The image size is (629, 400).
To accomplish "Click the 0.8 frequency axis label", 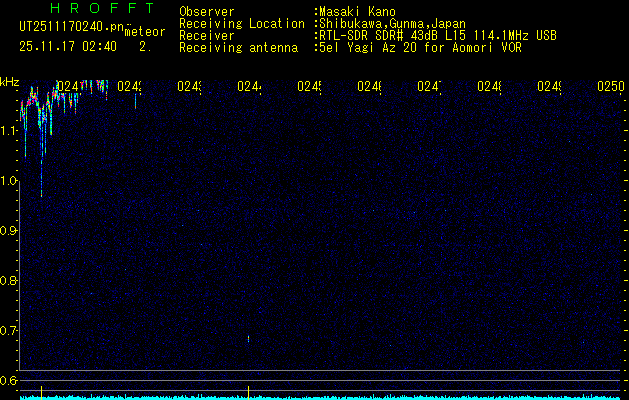I will pyautogui.click(x=8, y=280).
